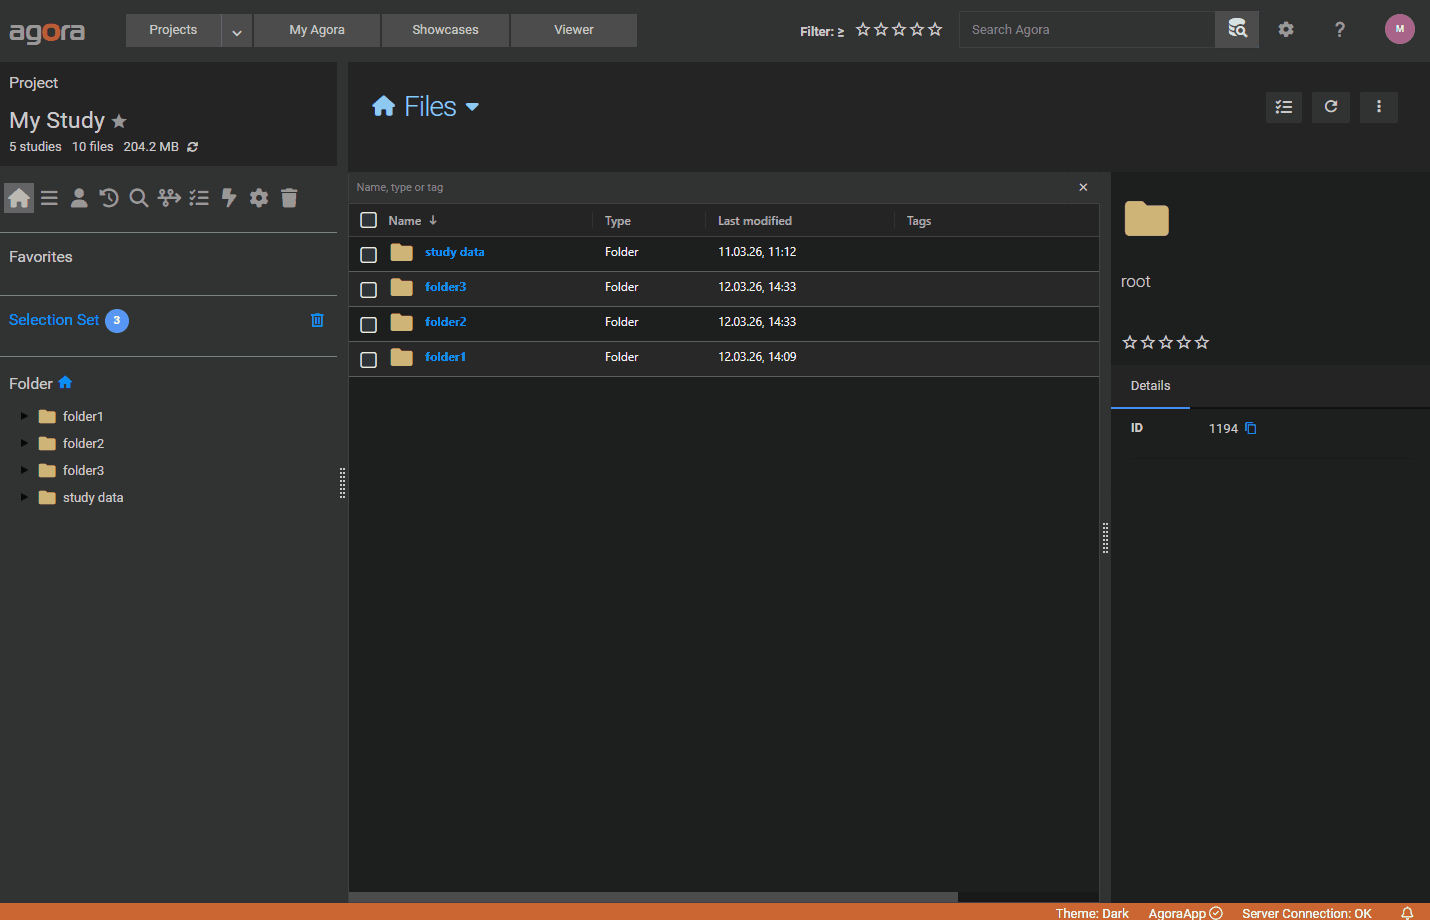Click the refresh button above file list
Viewport: 1430px width, 920px height.
tap(1331, 107)
